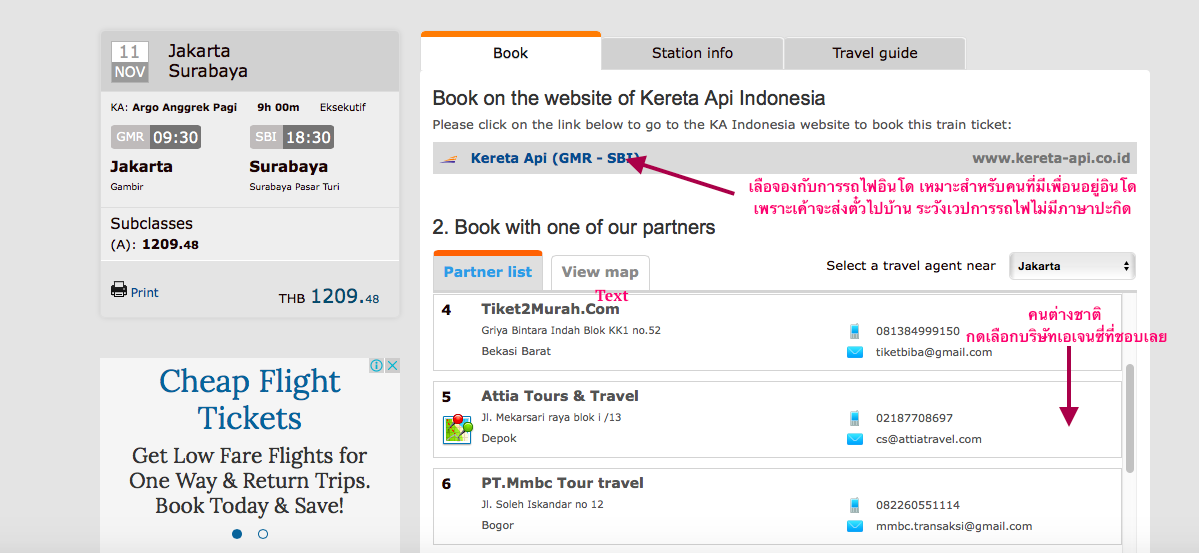1199x553 pixels.
Task: Click the GMR 09:30 departure badge
Action: point(156,138)
